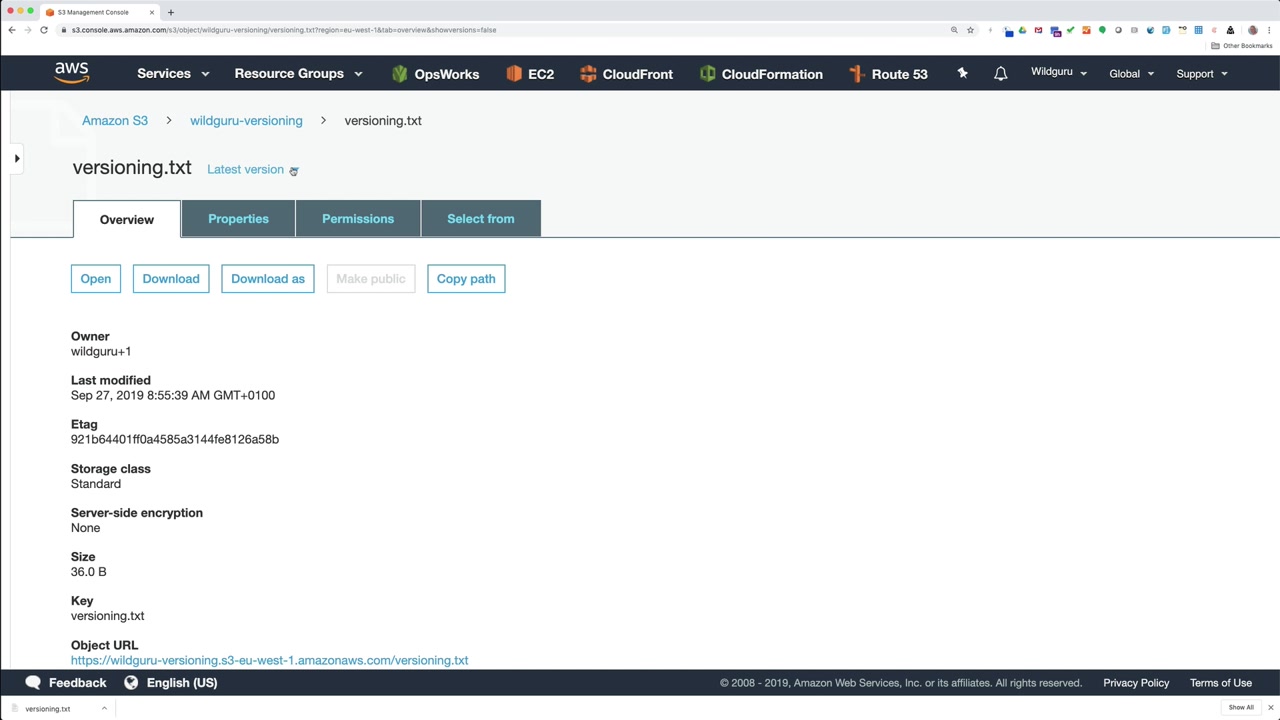1280x720 pixels.
Task: Click the Gmail extension icon
Action: [x=1038, y=30]
